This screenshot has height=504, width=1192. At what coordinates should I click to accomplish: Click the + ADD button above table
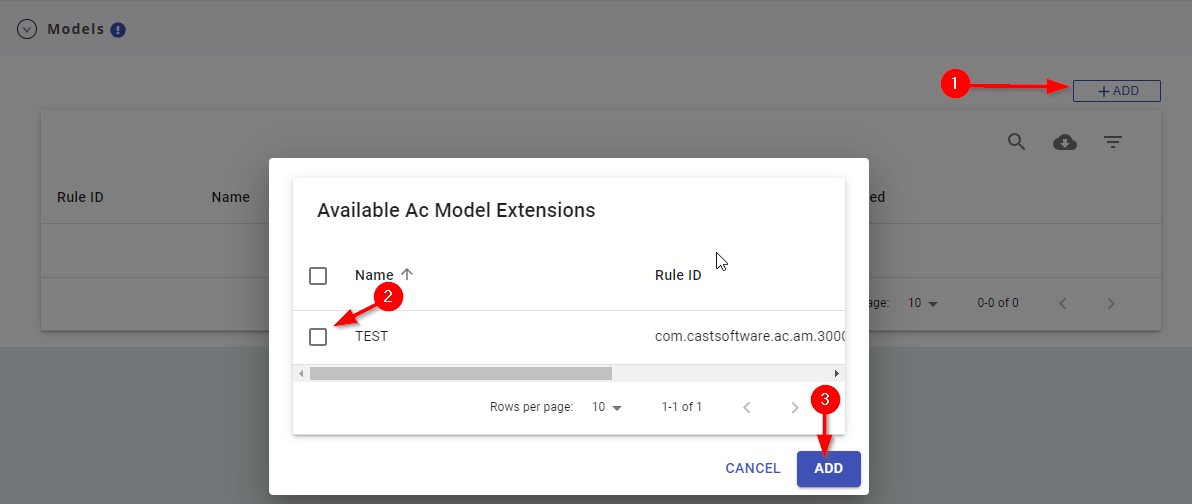[x=1117, y=91]
